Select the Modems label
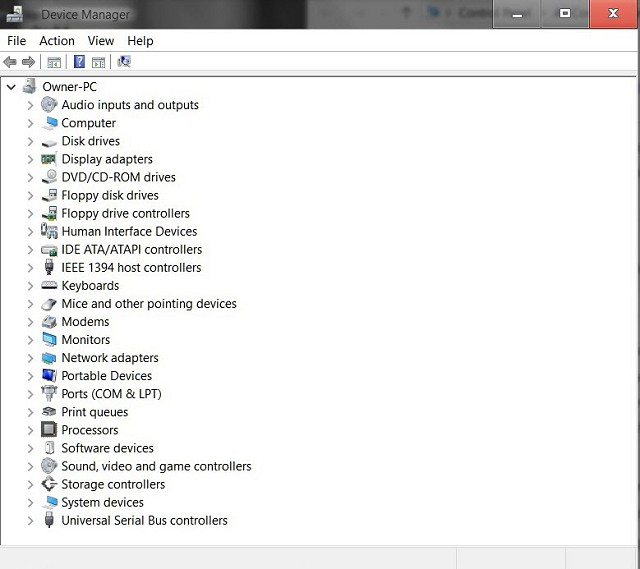Image resolution: width=640 pixels, height=569 pixels. [x=85, y=322]
